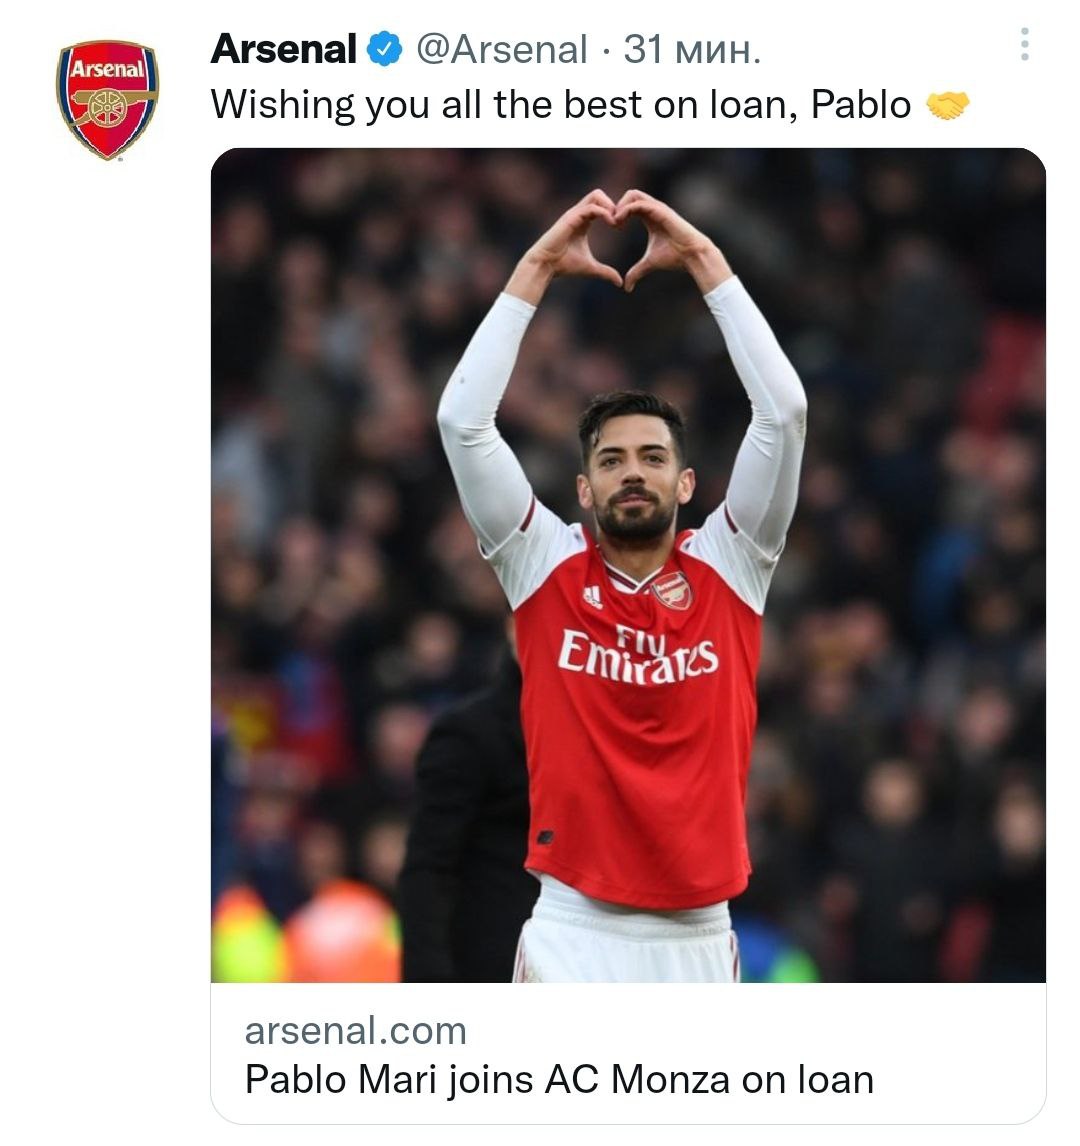Click the bold Arsenal display name
Screen dimensions: 1080x1146
point(283,49)
